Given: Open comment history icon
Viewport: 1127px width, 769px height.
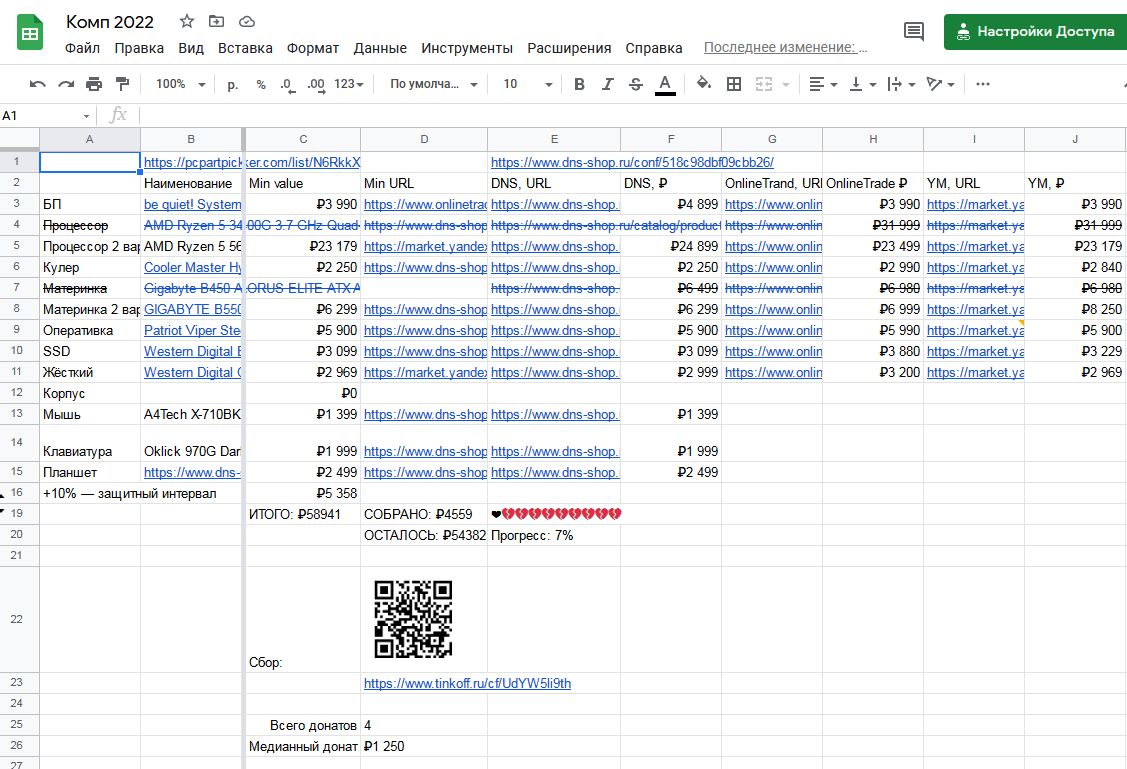Looking at the screenshot, I should [x=914, y=32].
